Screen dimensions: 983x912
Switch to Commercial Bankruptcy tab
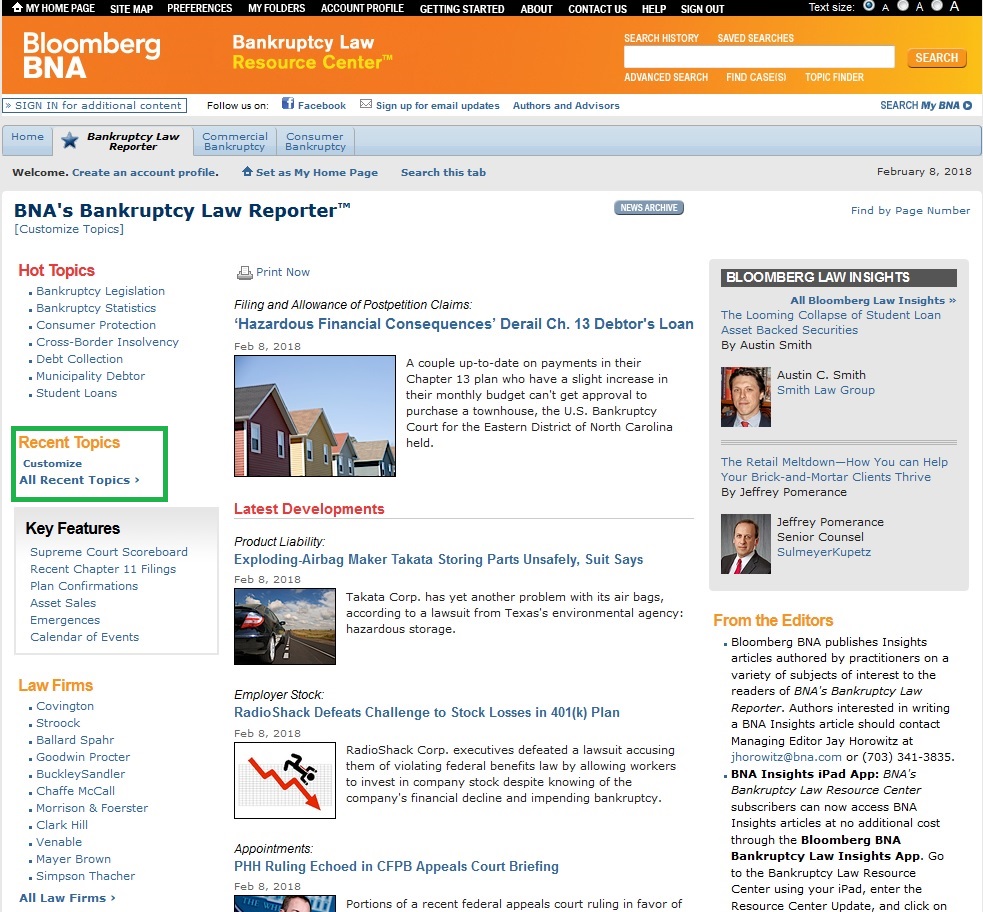[234, 141]
